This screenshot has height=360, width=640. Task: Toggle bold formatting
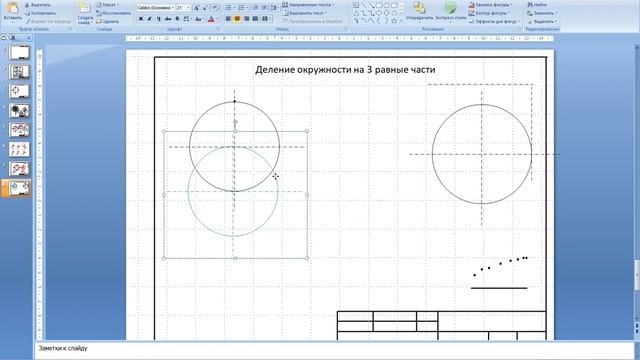tap(141, 19)
